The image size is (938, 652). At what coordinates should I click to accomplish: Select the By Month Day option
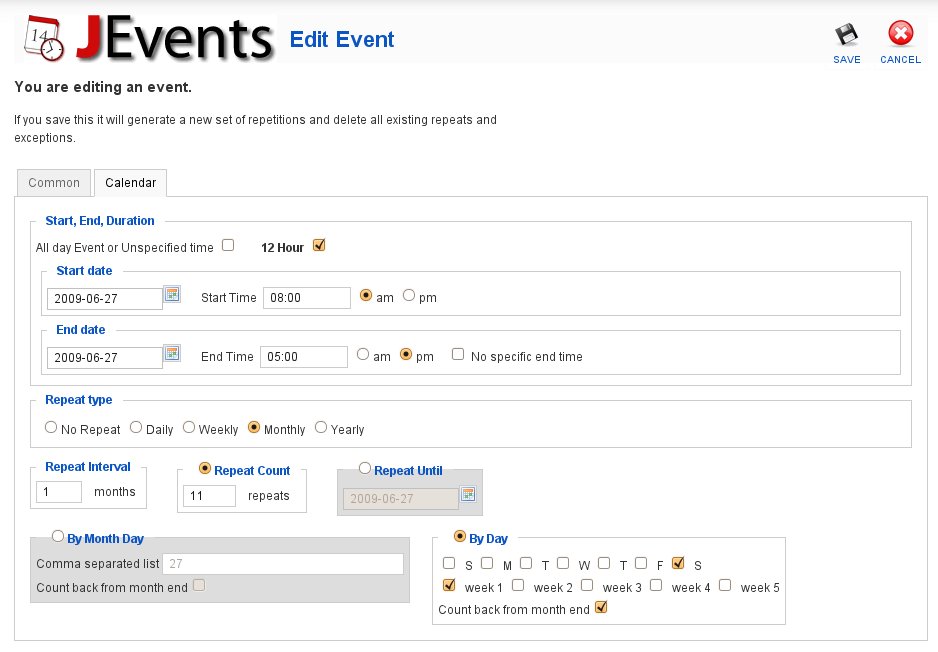57,536
